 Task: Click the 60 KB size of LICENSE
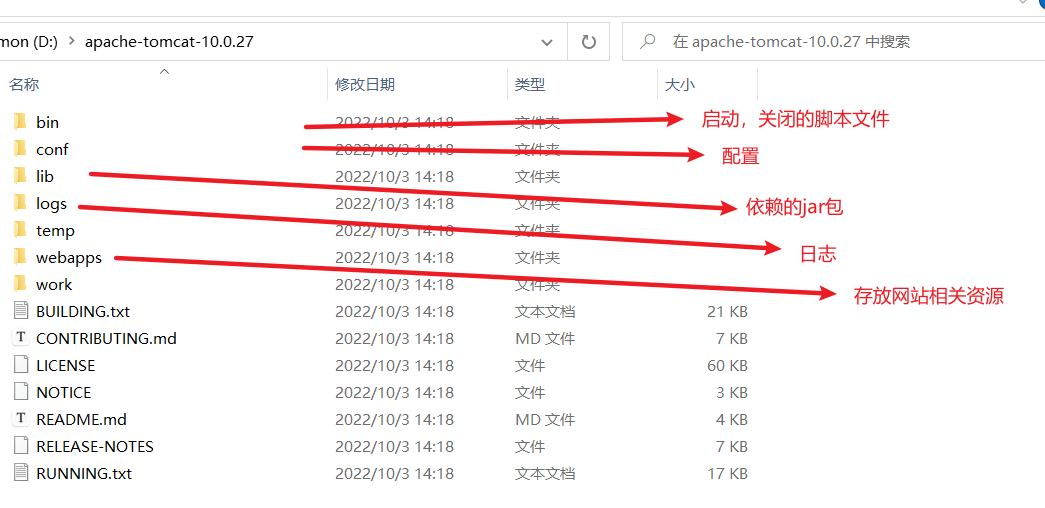click(x=727, y=365)
